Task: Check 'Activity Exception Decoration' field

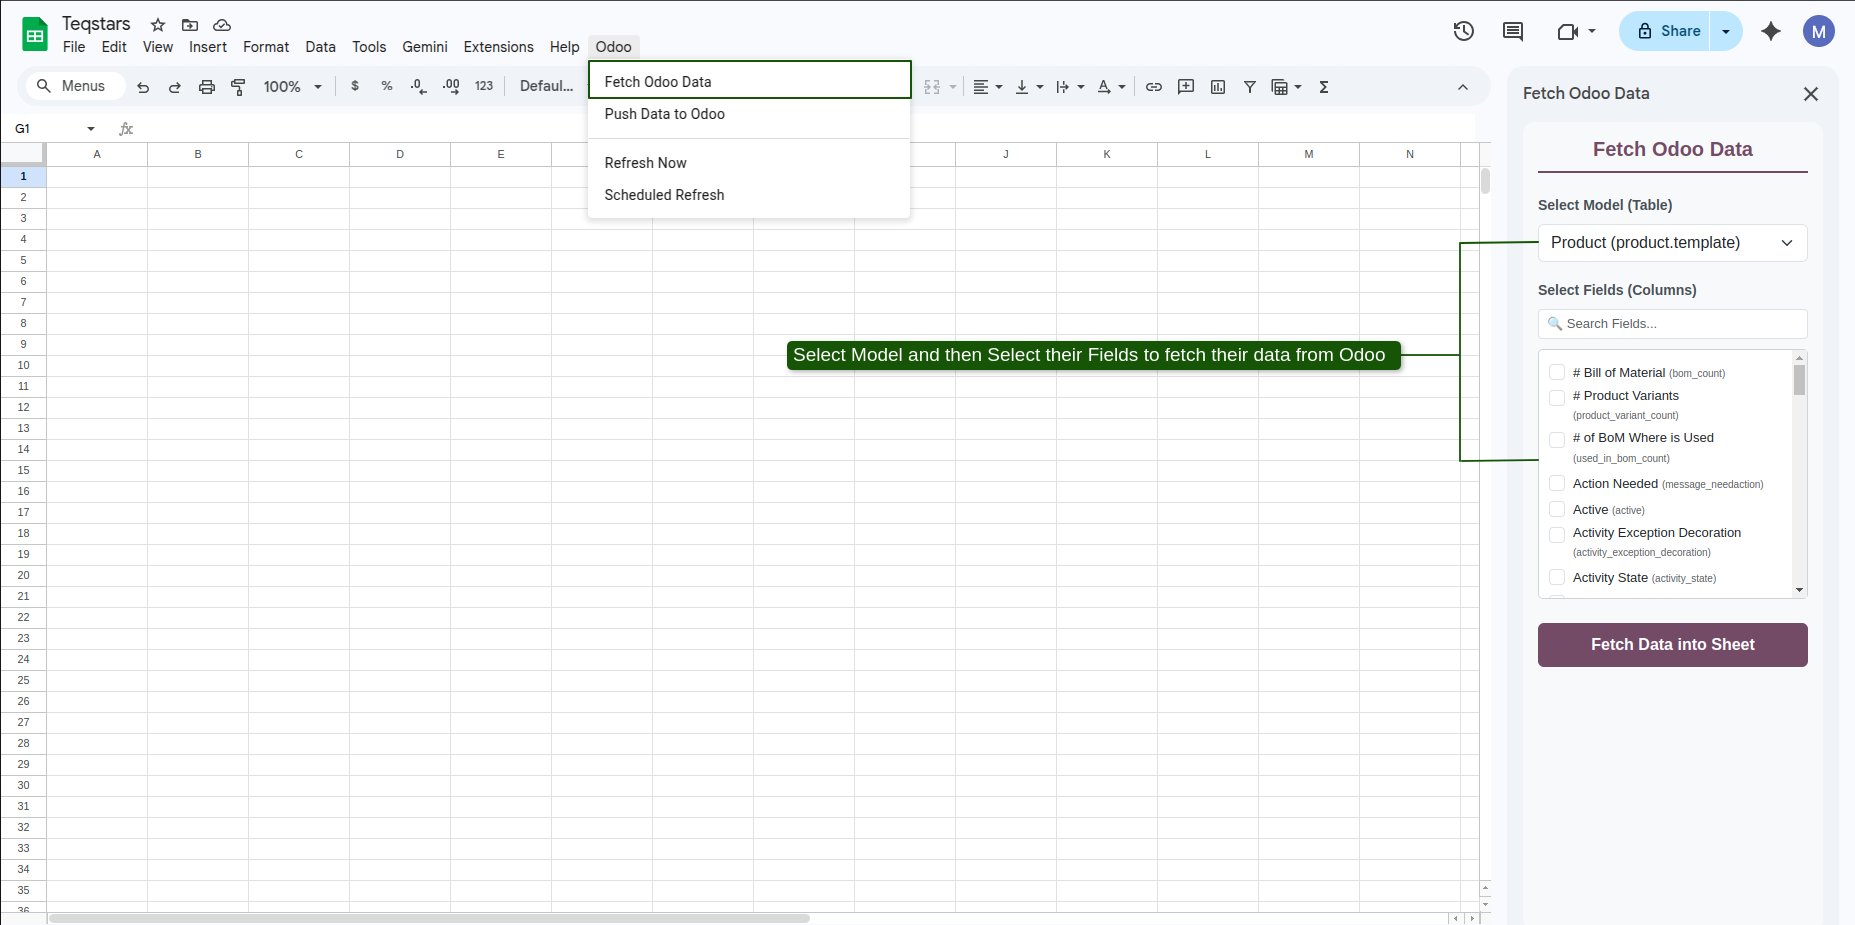Action: 1557,535
